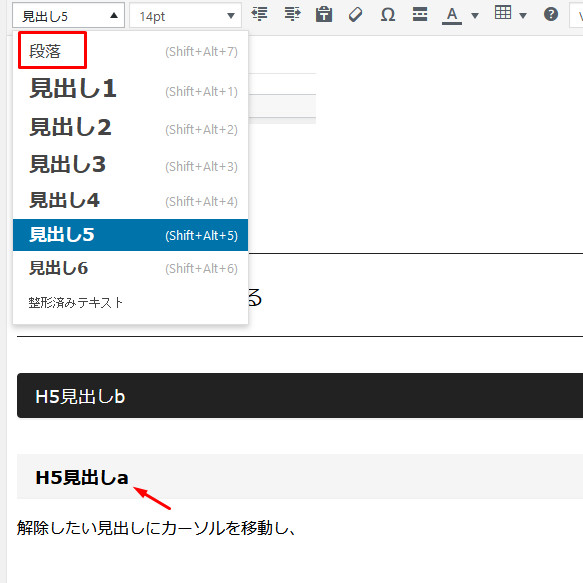Viewport: 583px width, 583px height.
Task: Click the indent (increase indent) icon
Action: point(293,15)
